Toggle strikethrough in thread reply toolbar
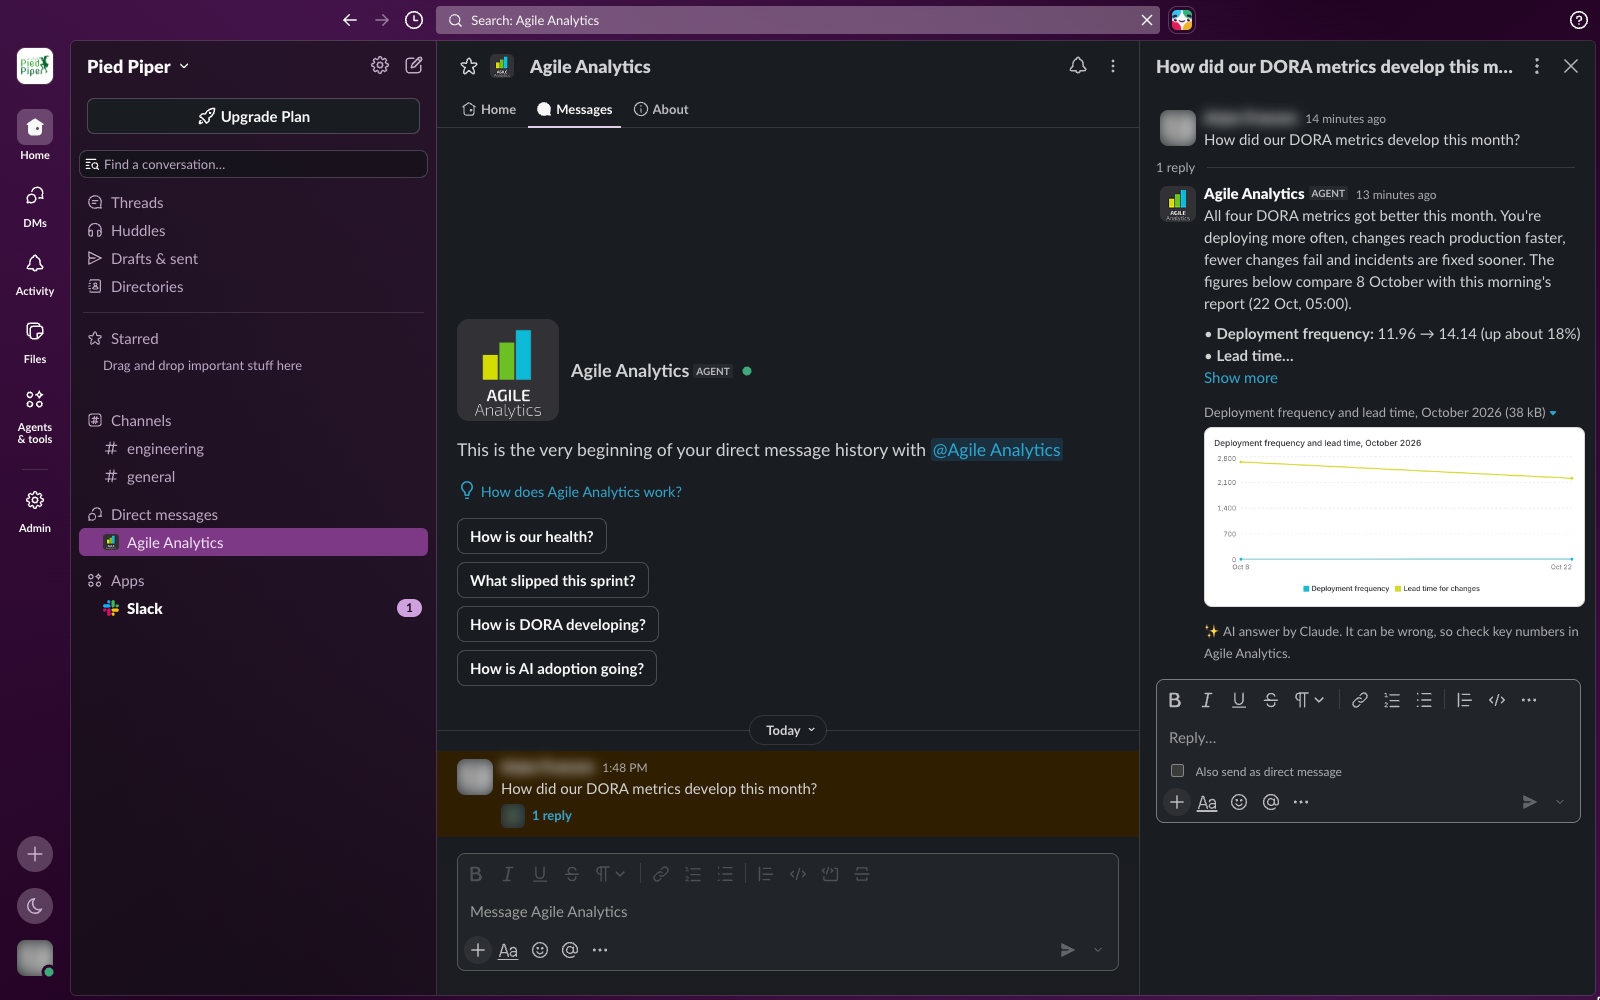Screen dimensions: 1600x1000 point(1271,700)
